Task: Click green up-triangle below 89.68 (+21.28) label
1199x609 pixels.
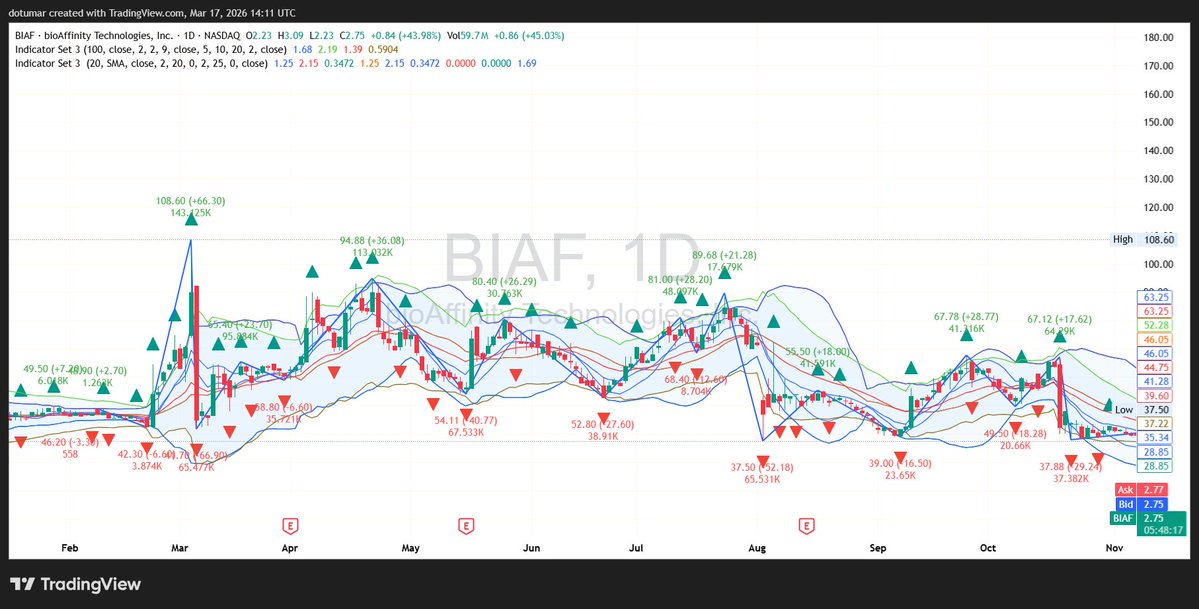Action: pyautogui.click(x=725, y=272)
